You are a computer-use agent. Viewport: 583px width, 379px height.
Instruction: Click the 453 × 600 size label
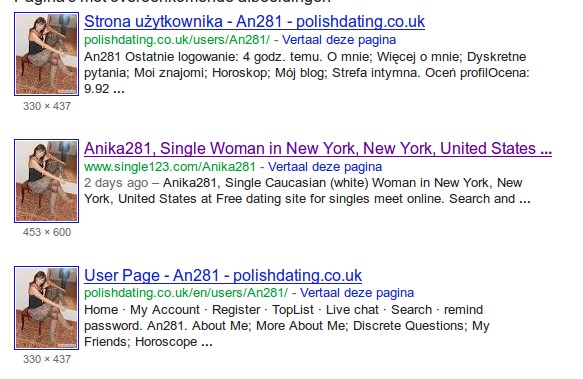pos(47,232)
